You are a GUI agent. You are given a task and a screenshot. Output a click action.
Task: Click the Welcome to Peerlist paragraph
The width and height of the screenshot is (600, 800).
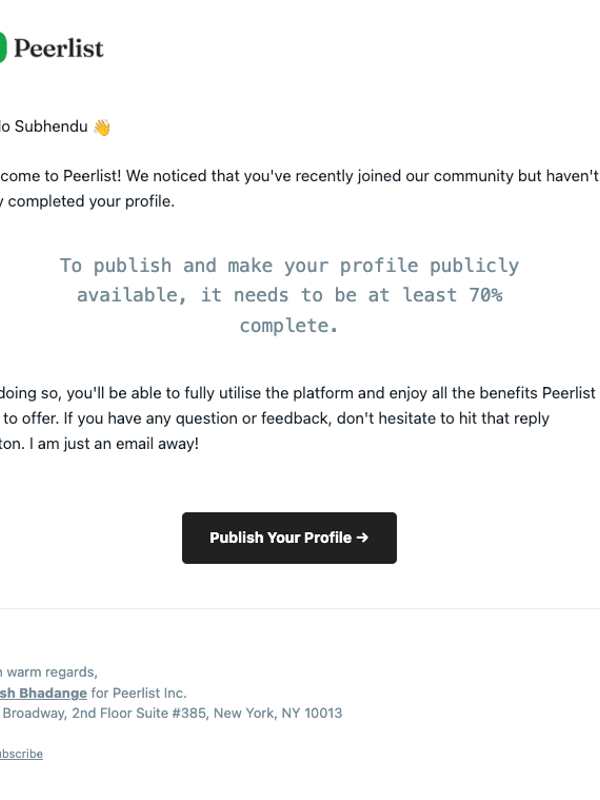(290, 186)
